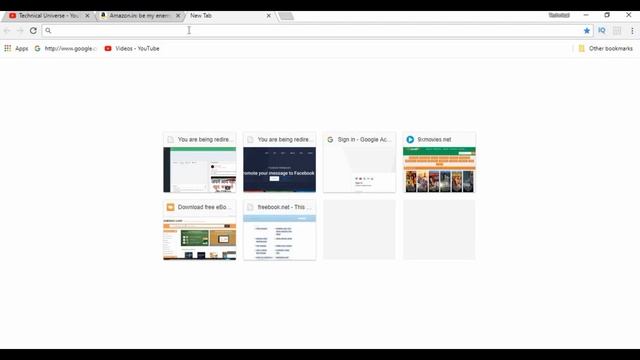Open Chrome's three-dot menu
This screenshot has height=360, width=640.
(632, 31)
